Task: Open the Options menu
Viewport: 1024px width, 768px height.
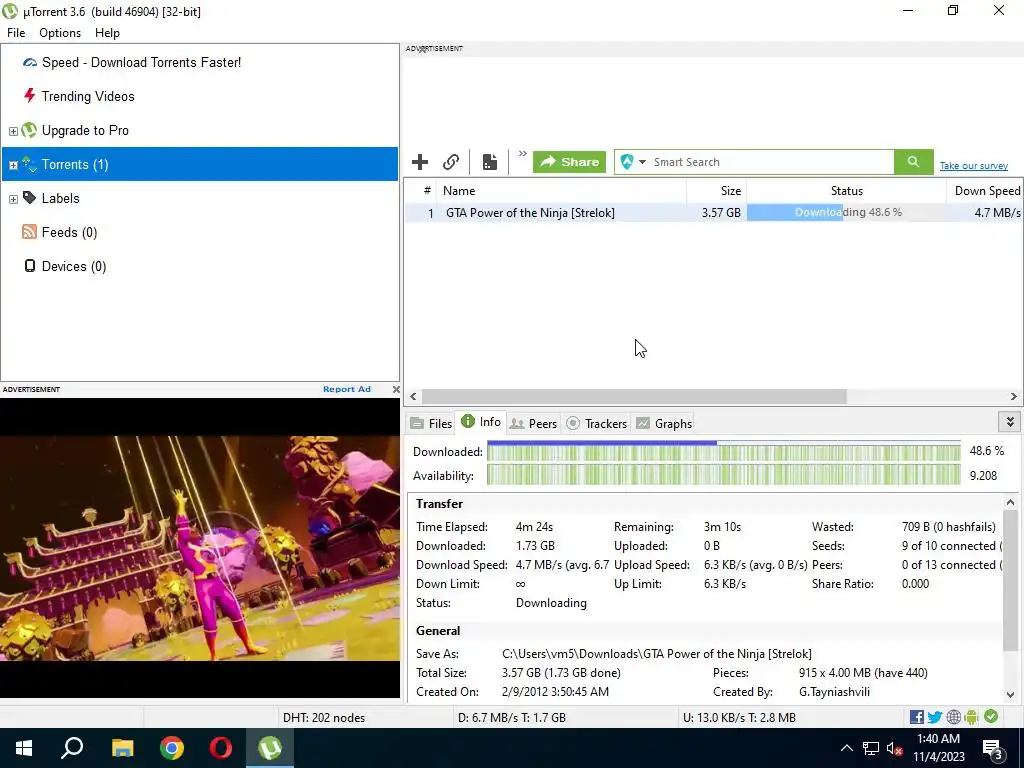Action: [x=60, y=33]
